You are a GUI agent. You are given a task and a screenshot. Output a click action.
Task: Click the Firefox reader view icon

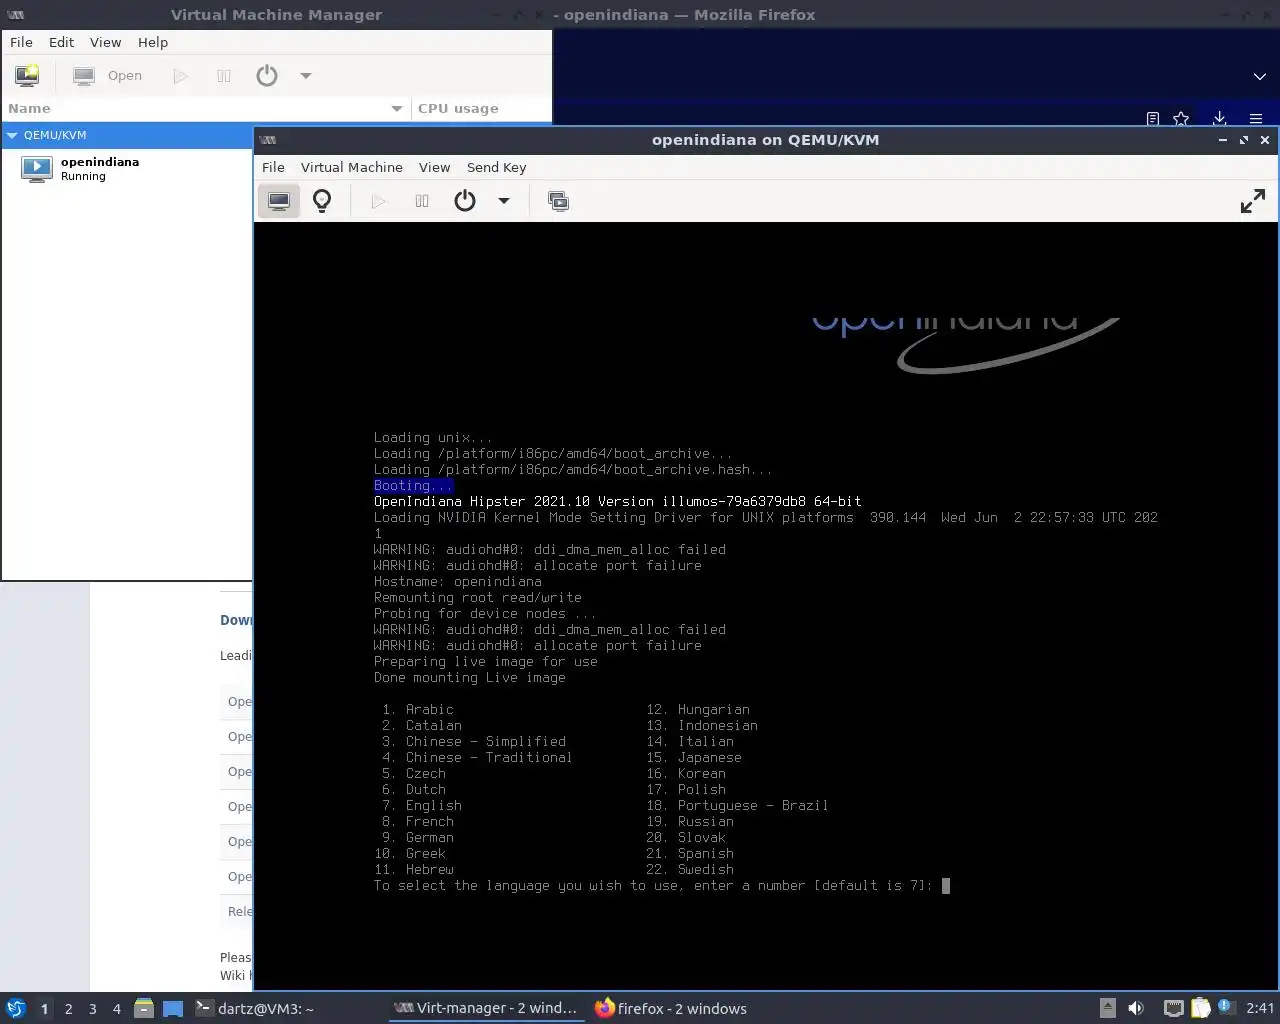click(x=1152, y=118)
